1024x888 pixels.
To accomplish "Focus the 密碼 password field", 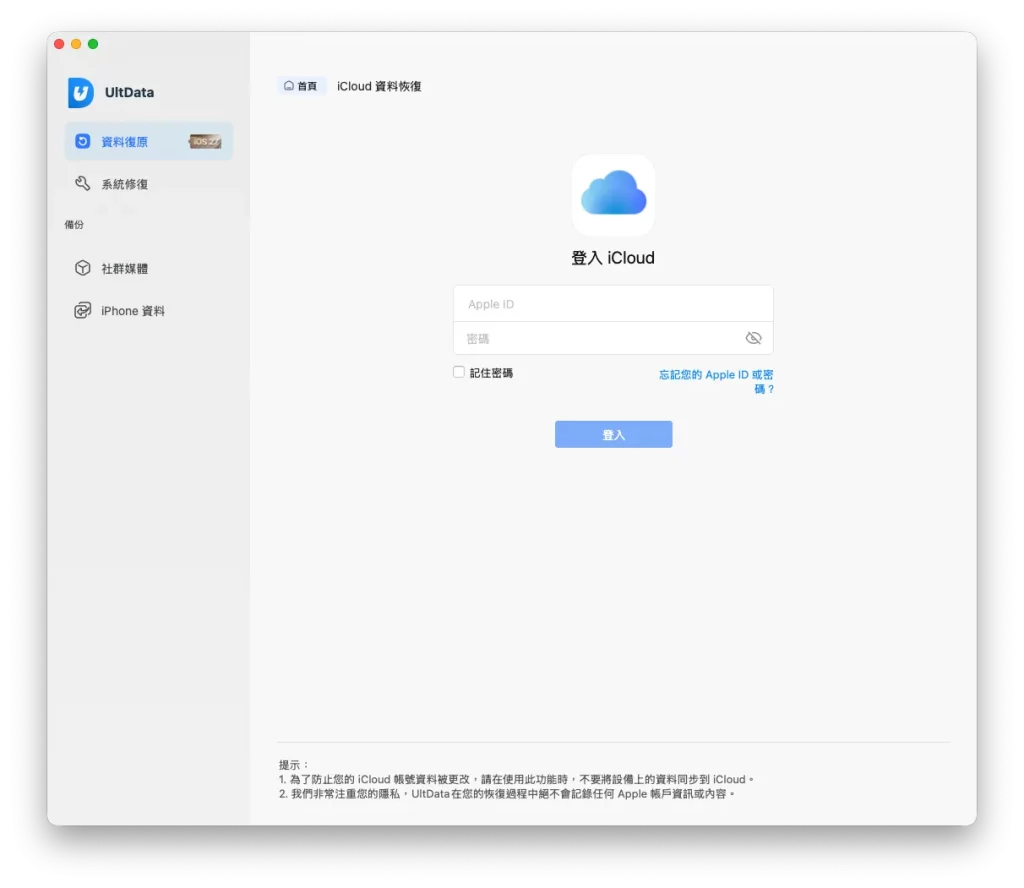I will pos(613,338).
